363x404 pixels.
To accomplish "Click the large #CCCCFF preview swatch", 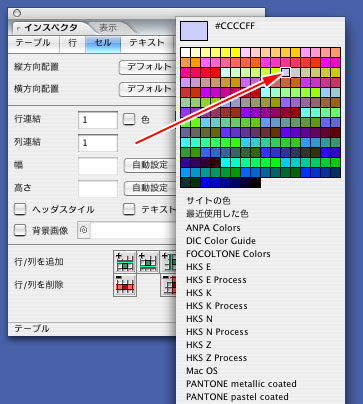I will pos(194,31).
